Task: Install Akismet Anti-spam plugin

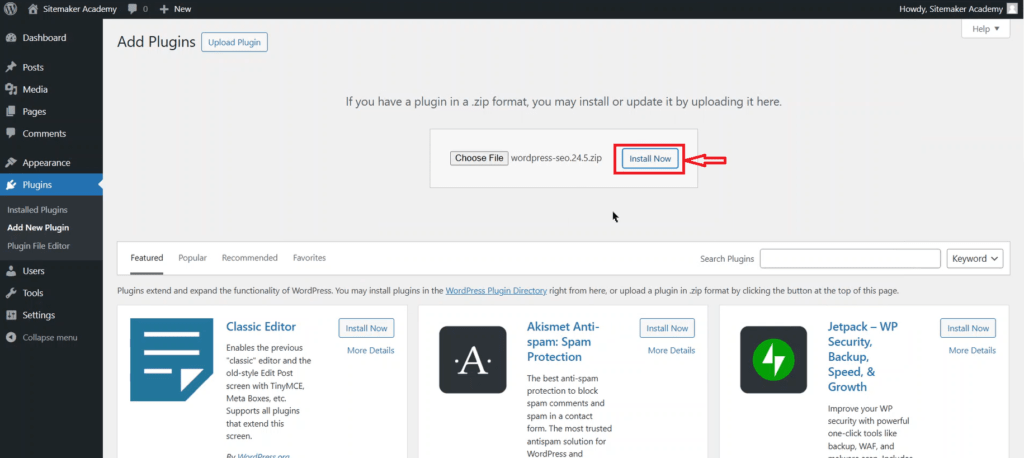Action: click(667, 328)
